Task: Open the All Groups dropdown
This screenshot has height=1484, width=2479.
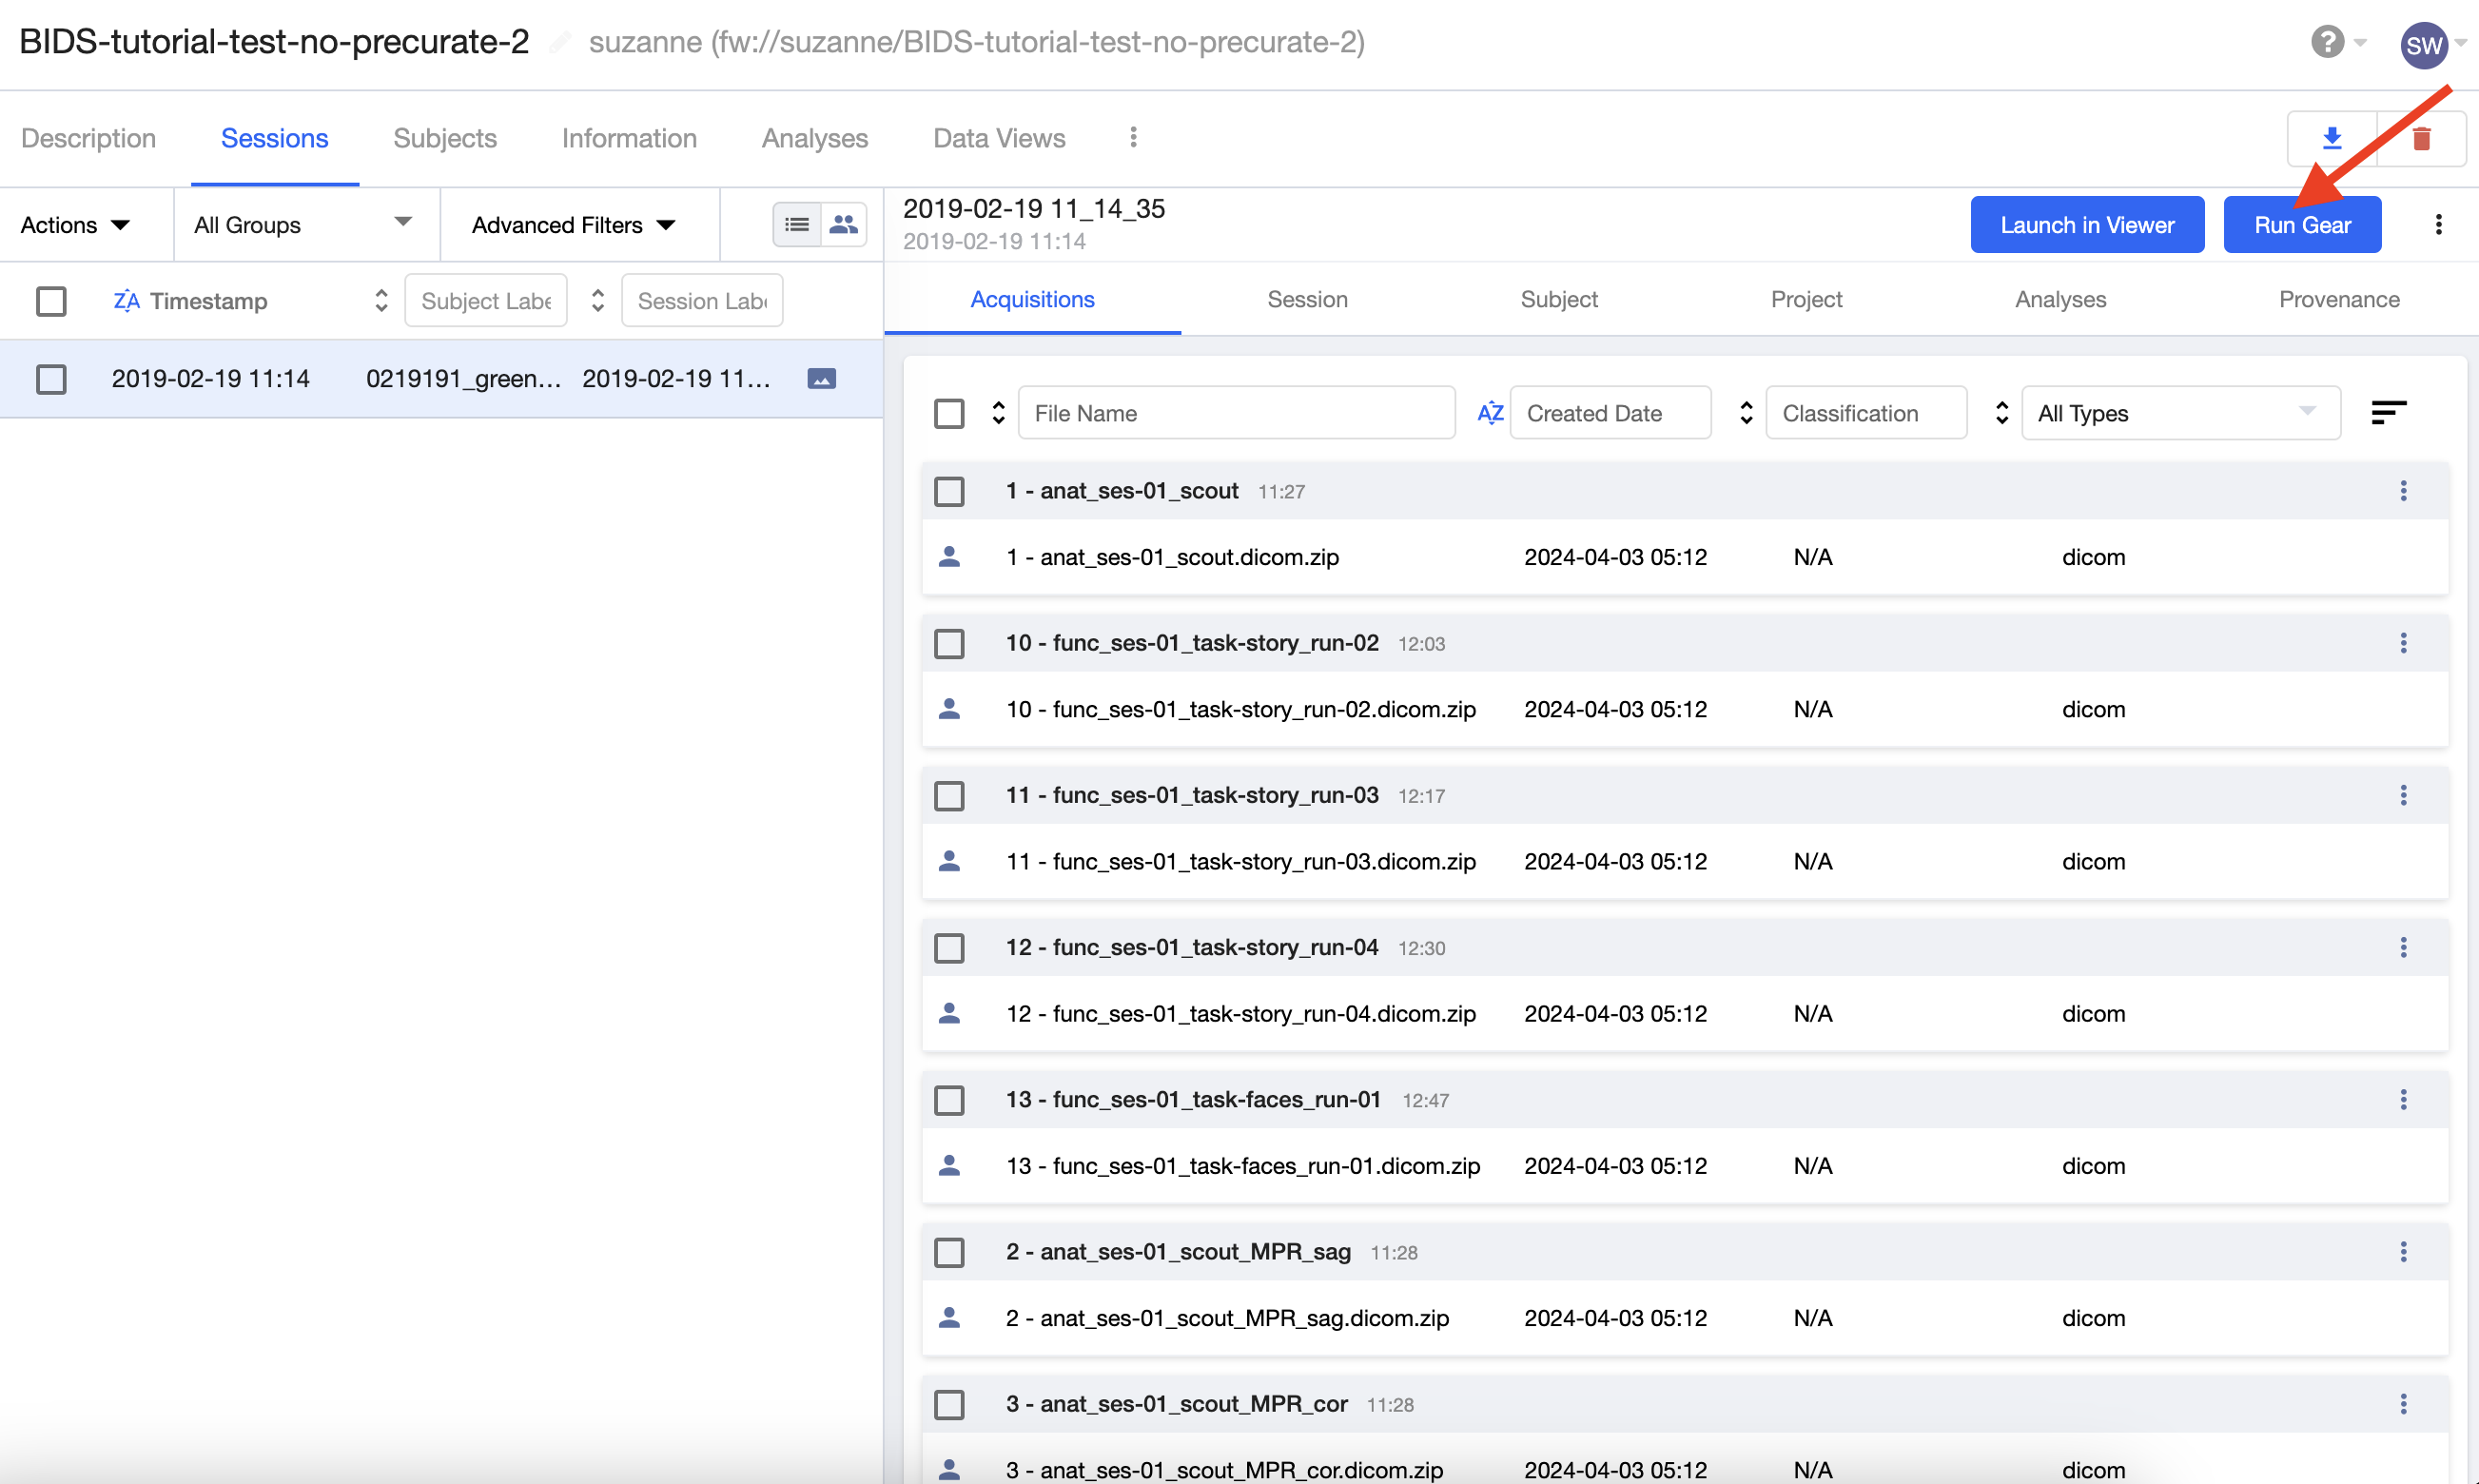Action: (x=303, y=224)
